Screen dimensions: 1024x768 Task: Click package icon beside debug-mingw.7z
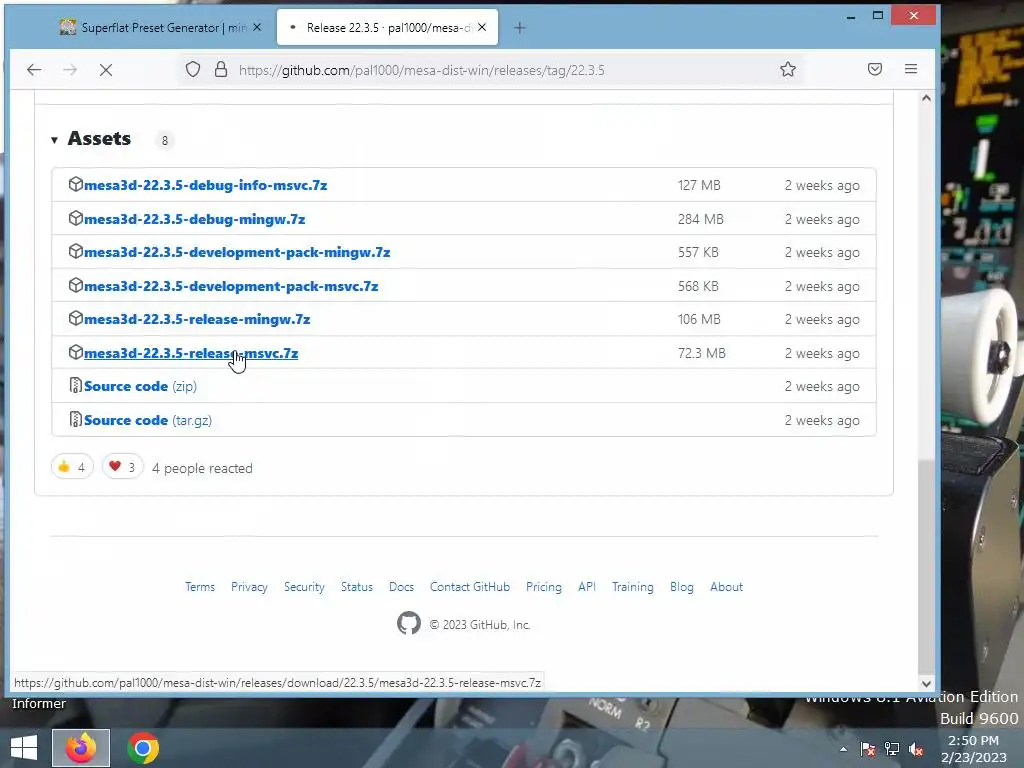(76, 218)
